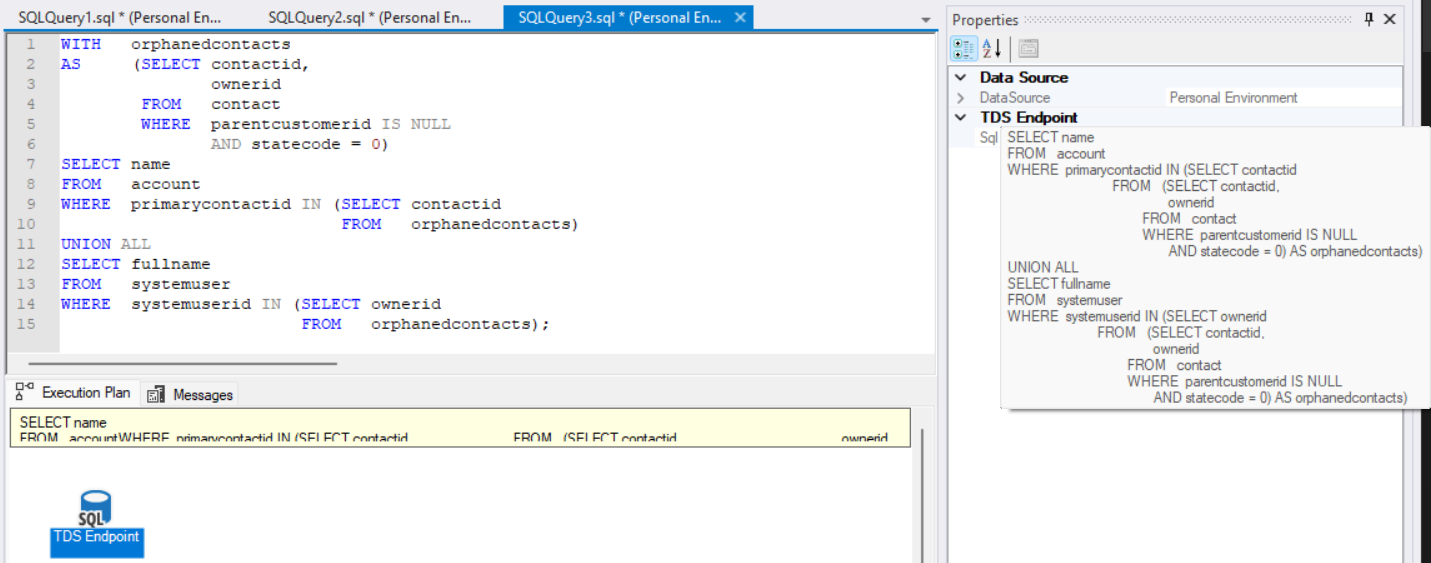Click the editor horizontal scrollbar
Screen dimensions: 1431x563
(x=180, y=364)
